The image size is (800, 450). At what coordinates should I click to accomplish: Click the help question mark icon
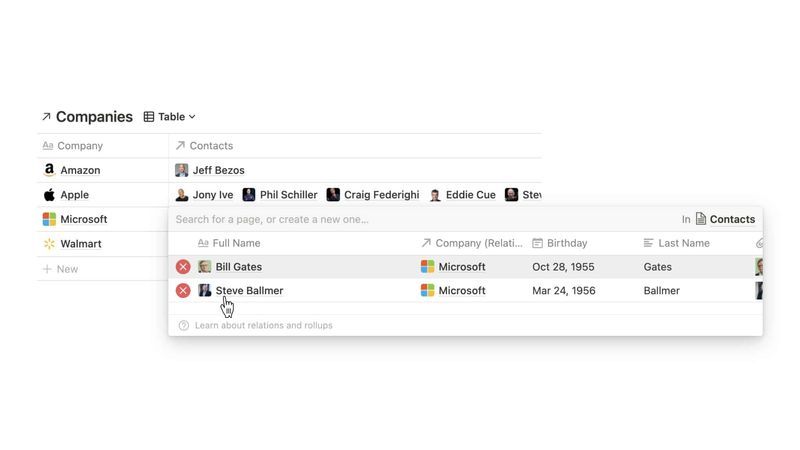point(184,325)
